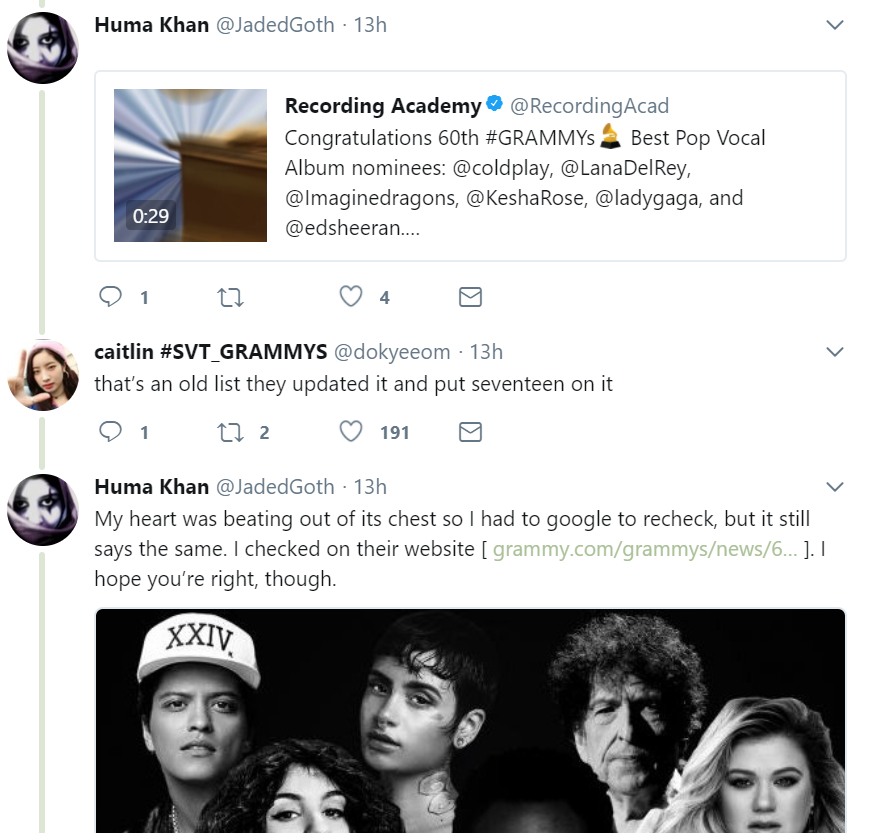Expand options chevron on caitlin's tweet
878x833 pixels.
pos(835,352)
